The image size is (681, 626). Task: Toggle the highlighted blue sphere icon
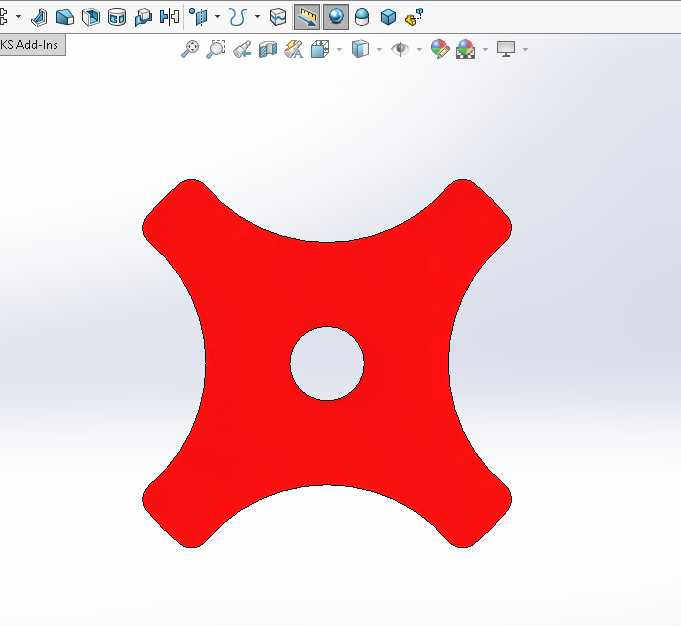click(336, 17)
